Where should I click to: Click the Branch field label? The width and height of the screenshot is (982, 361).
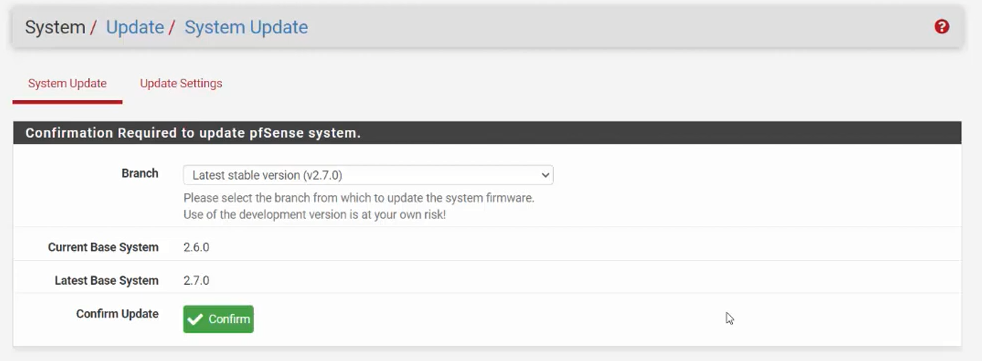140,174
